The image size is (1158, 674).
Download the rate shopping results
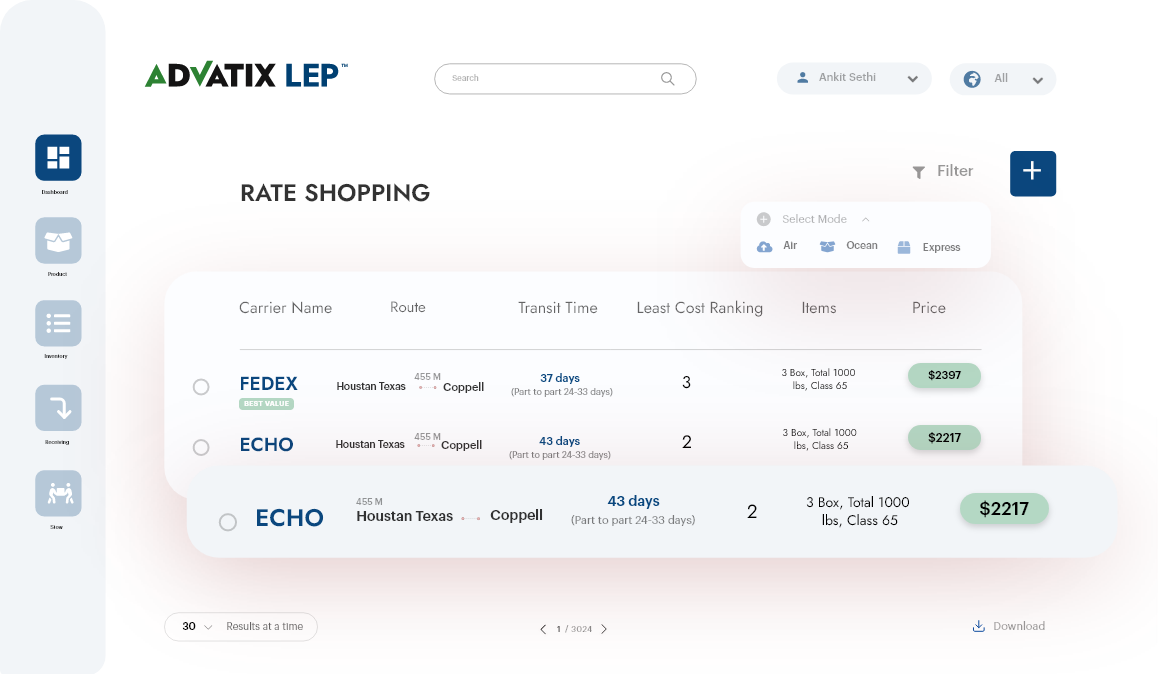[1008, 626]
